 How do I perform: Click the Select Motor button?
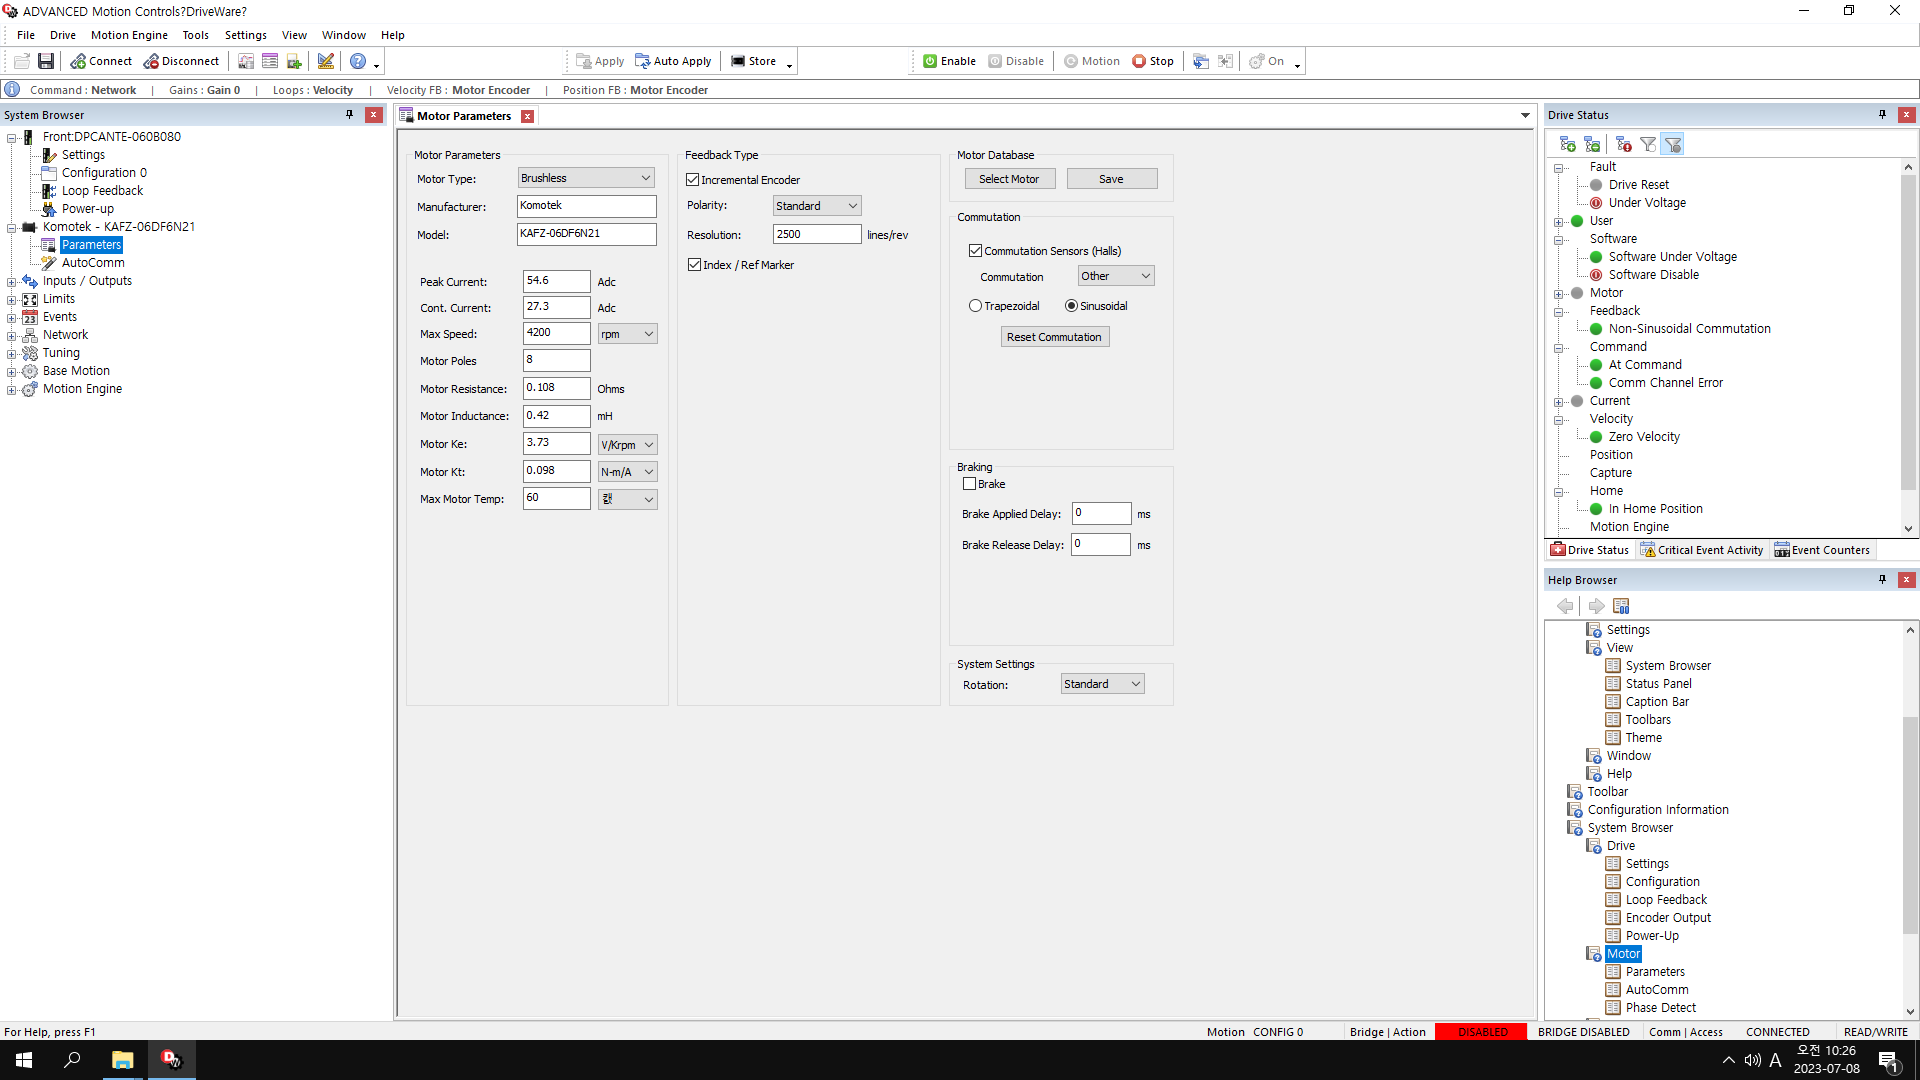point(1009,179)
